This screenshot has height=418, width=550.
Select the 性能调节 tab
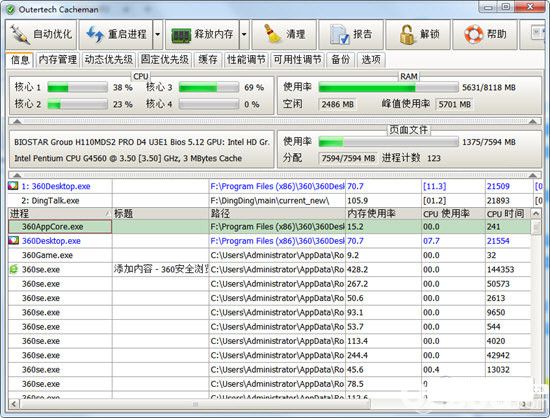pos(246,60)
